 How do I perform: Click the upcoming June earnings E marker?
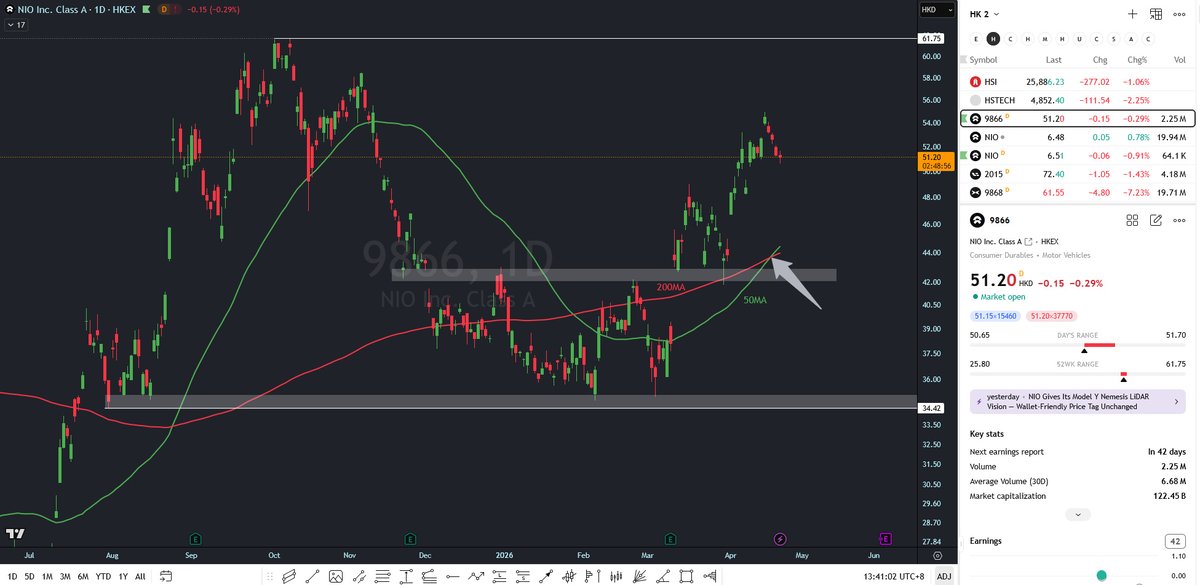coord(885,538)
